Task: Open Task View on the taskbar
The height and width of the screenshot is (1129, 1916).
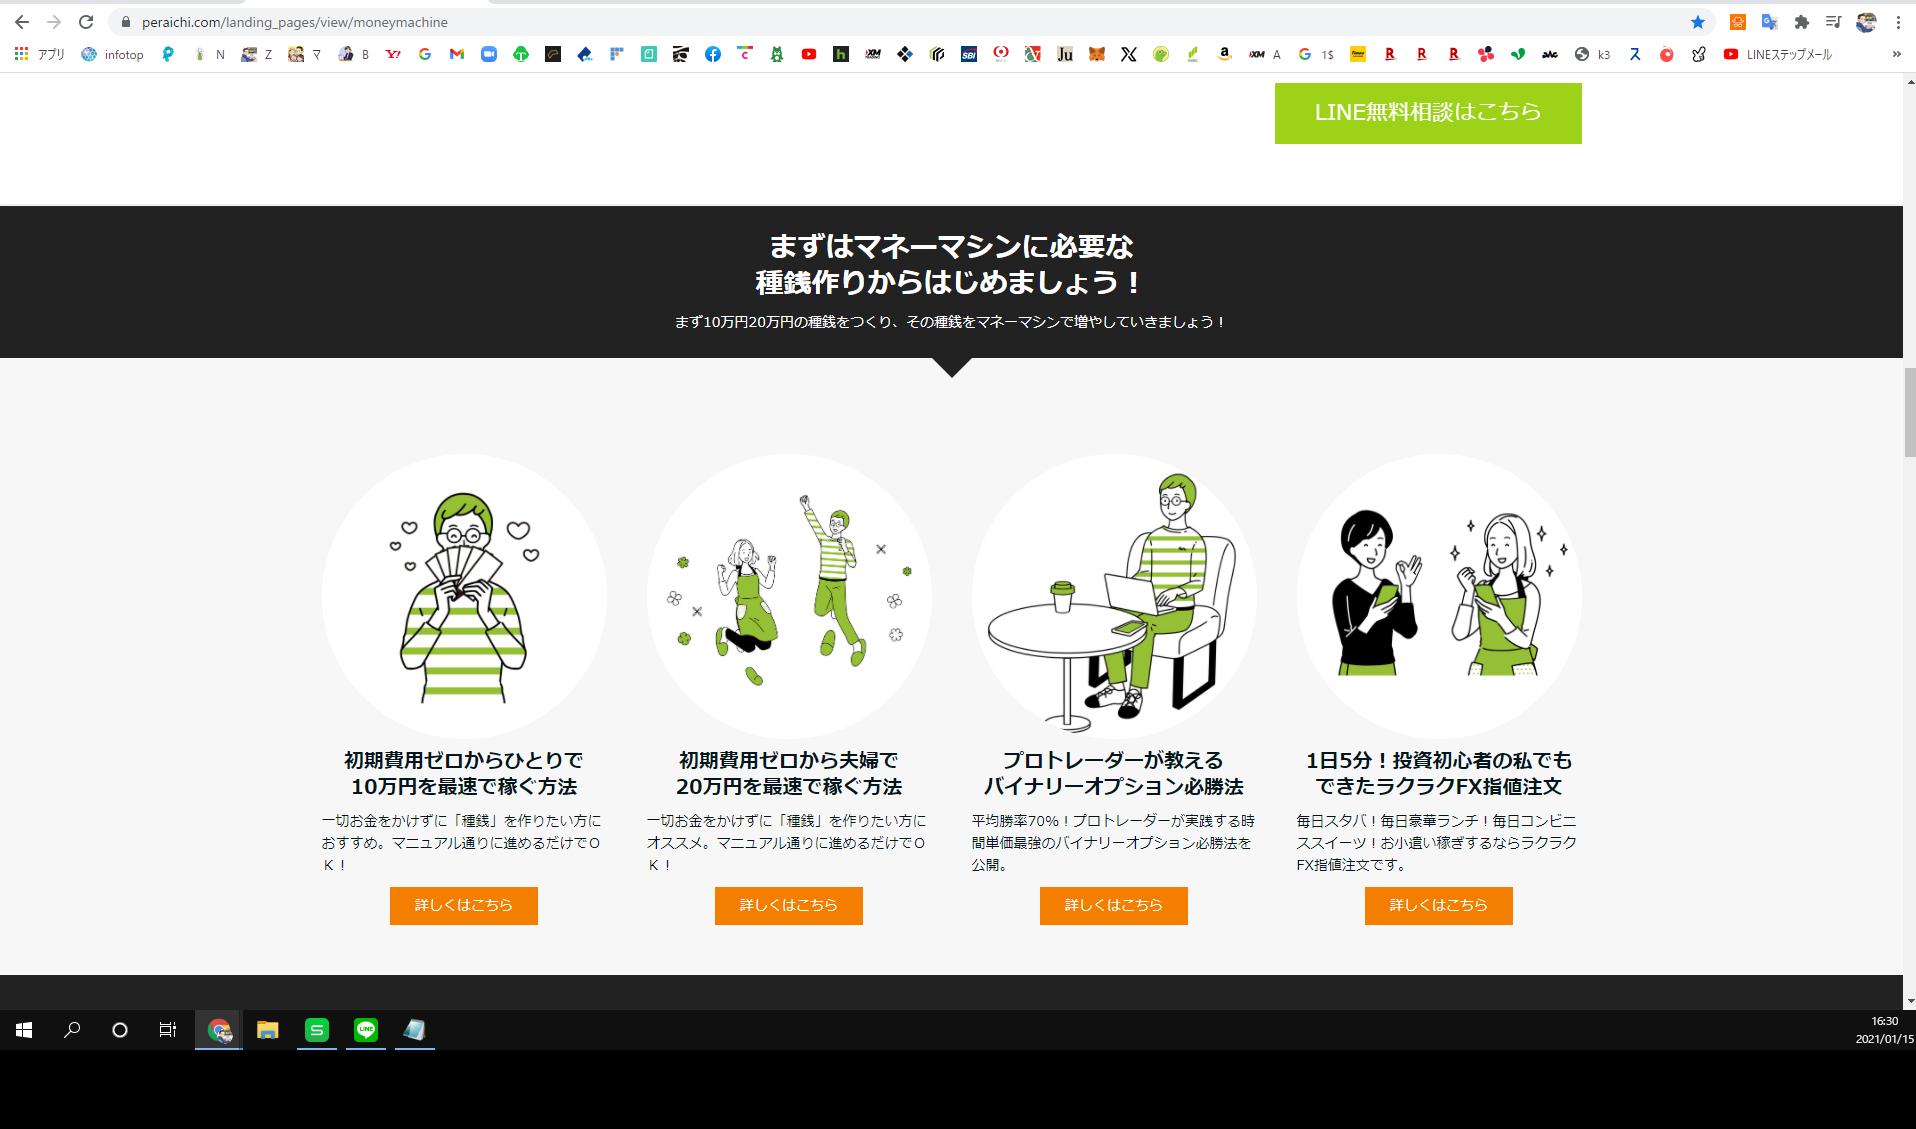Action: point(168,1030)
